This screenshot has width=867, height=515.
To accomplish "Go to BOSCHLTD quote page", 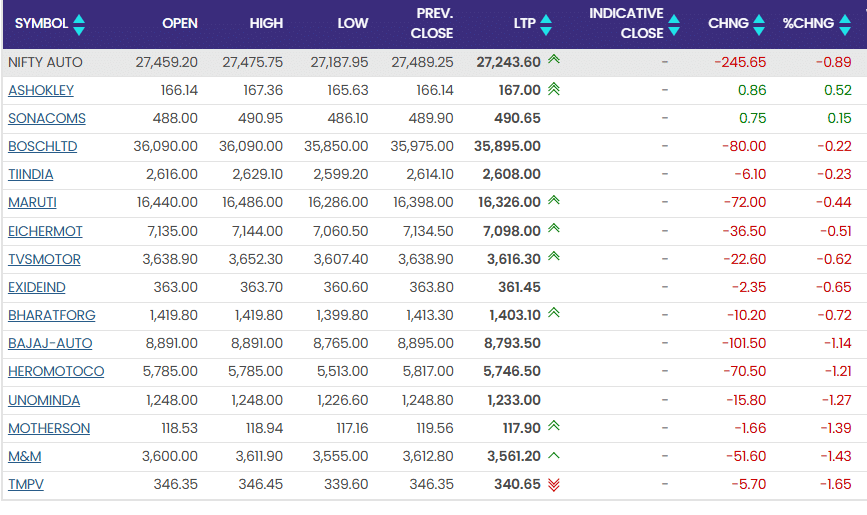I will (x=43, y=146).
